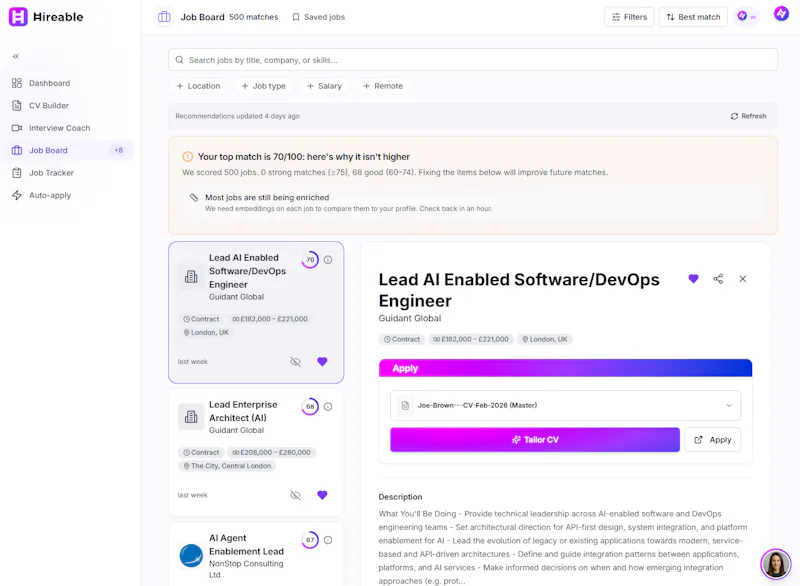800x586 pixels.
Task: Close the job detail panel
Action: pyautogui.click(x=742, y=278)
